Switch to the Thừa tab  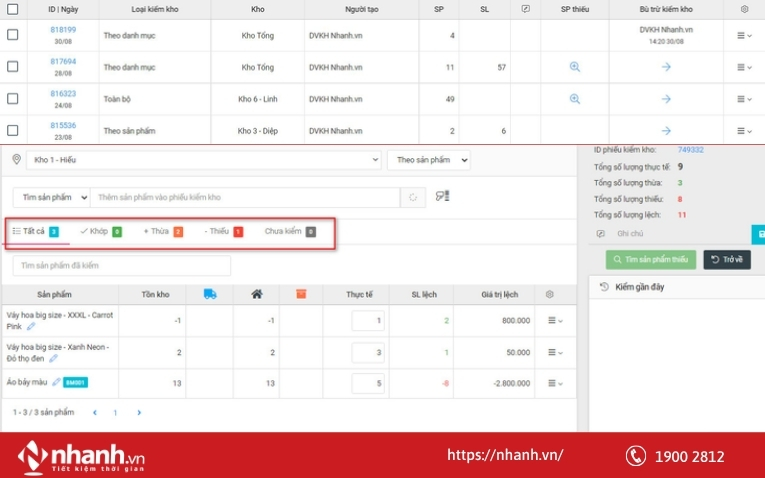point(162,231)
